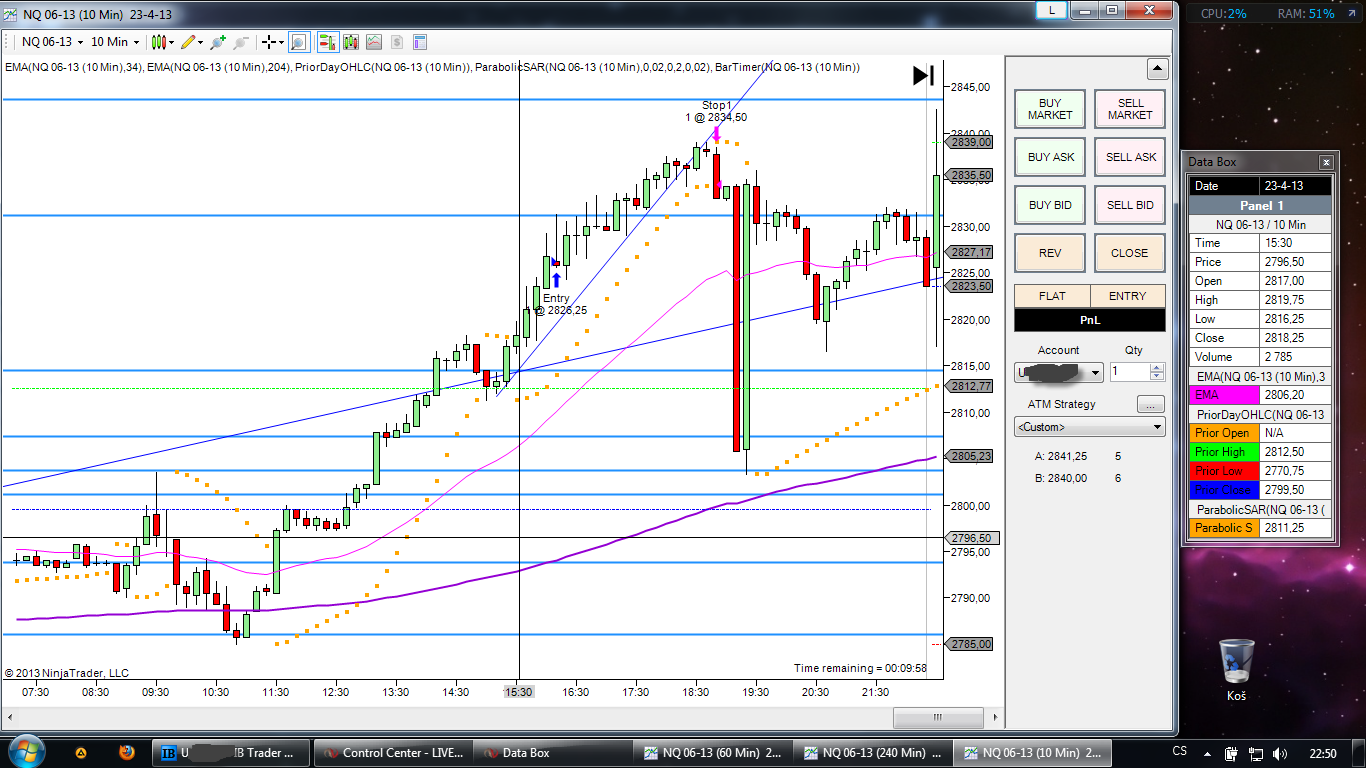The height and width of the screenshot is (768, 1366).
Task: Click the L link button in title bar
Action: pyautogui.click(x=1051, y=10)
